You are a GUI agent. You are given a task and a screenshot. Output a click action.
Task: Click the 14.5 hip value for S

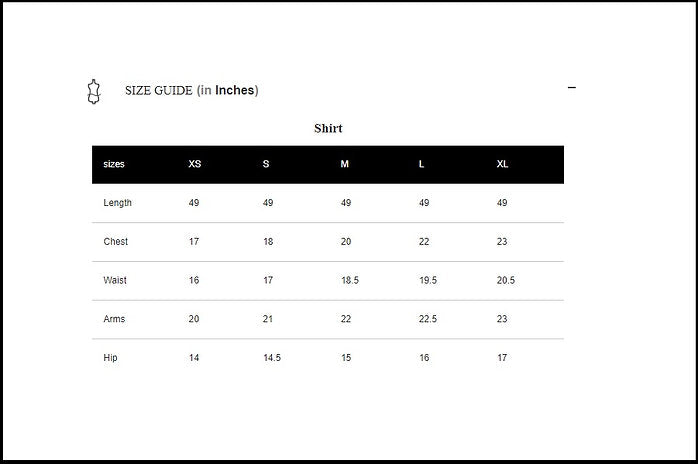[272, 358]
